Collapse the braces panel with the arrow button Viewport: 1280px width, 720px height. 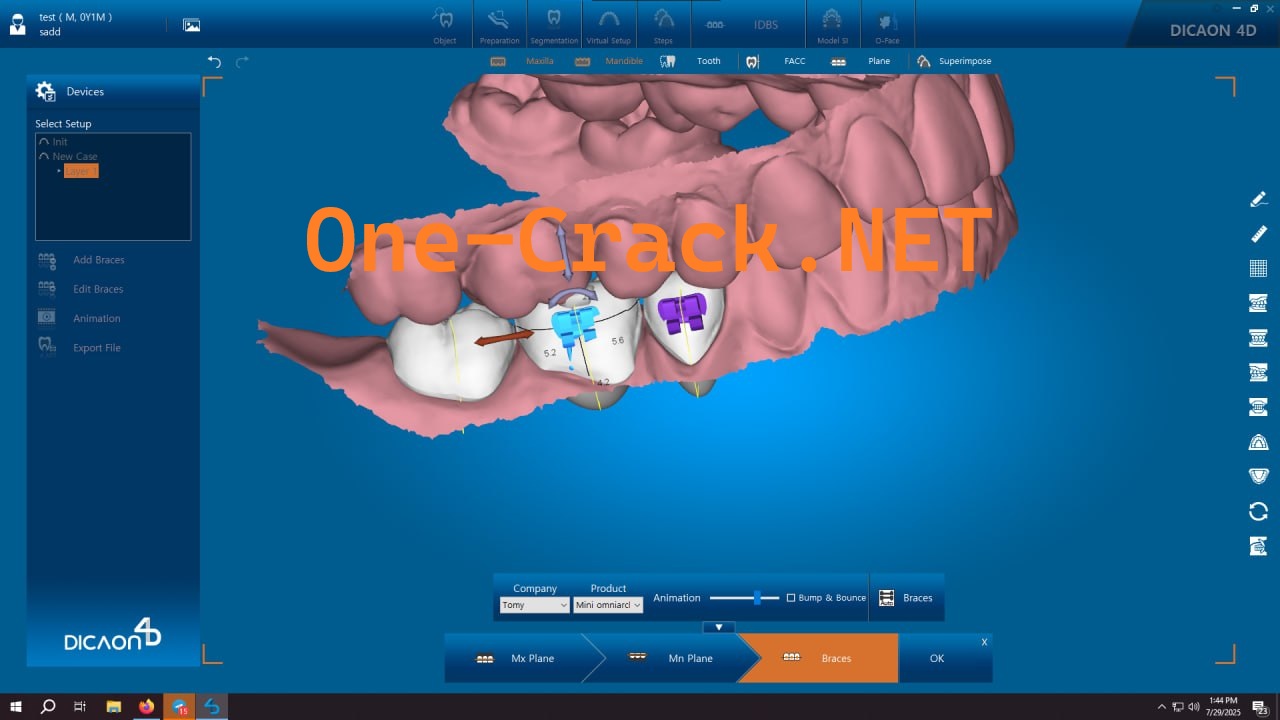coord(718,627)
